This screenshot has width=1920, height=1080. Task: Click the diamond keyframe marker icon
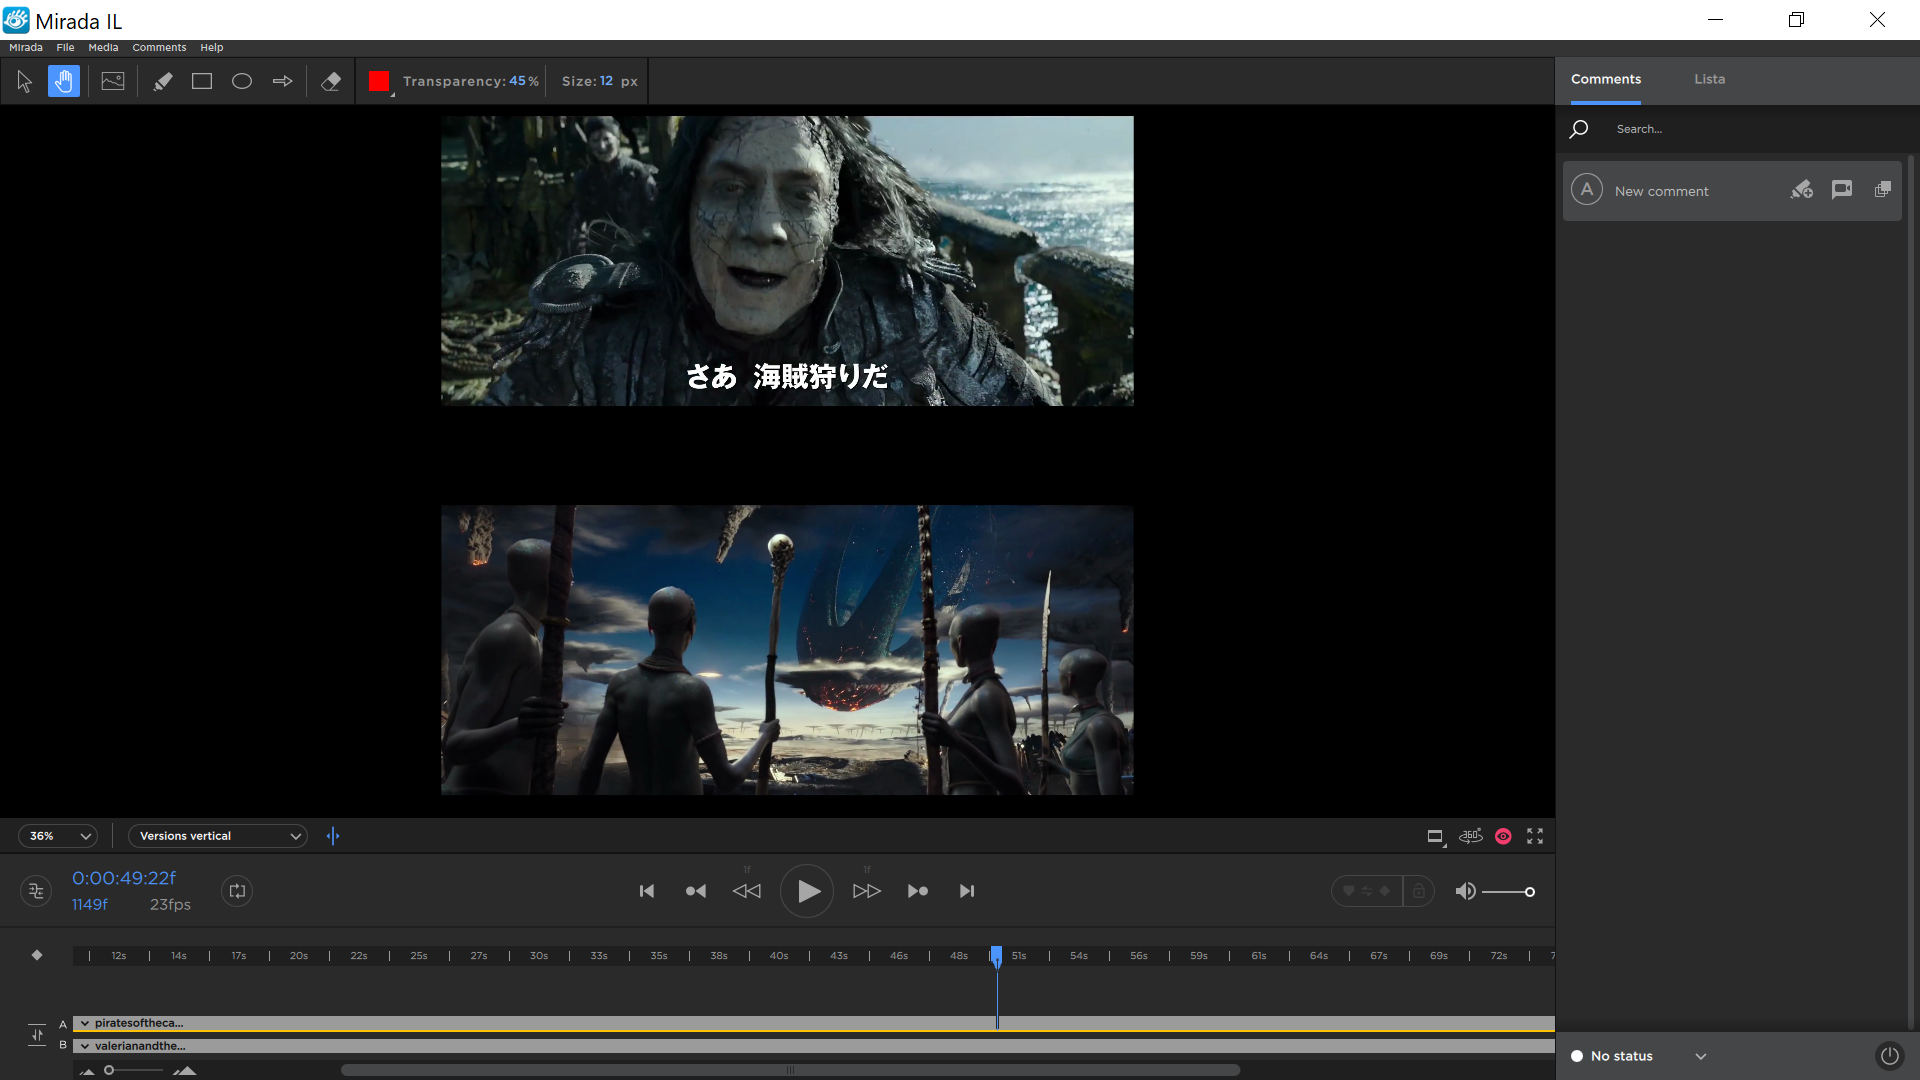37,955
